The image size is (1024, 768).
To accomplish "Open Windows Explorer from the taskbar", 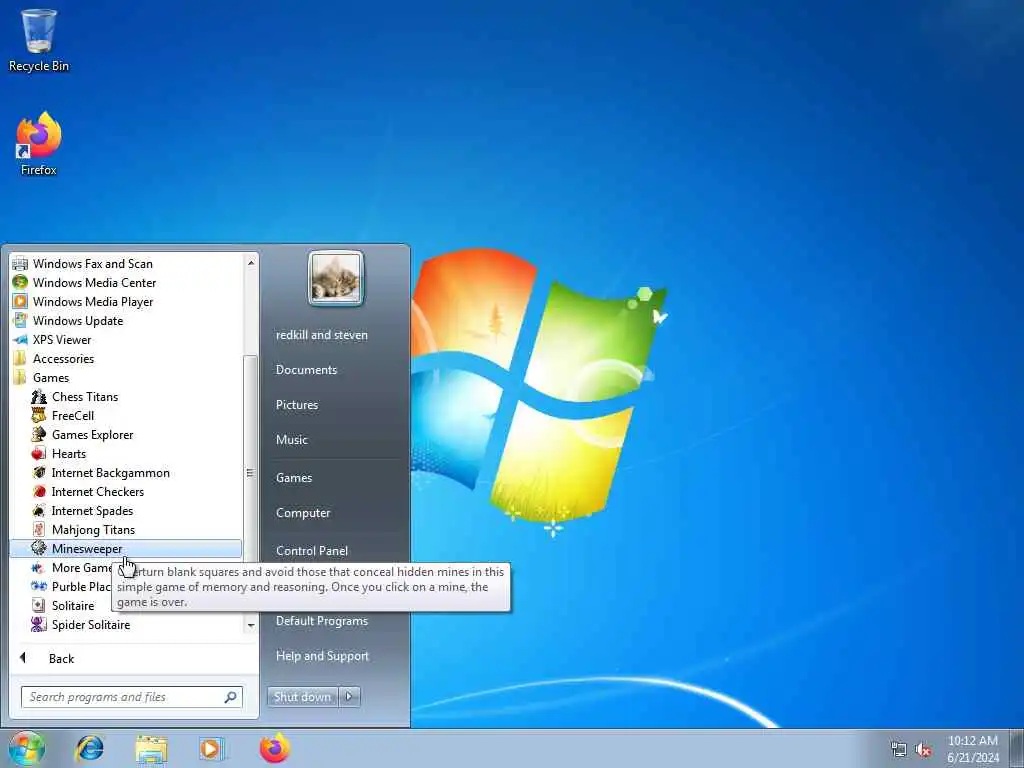I will click(x=152, y=749).
